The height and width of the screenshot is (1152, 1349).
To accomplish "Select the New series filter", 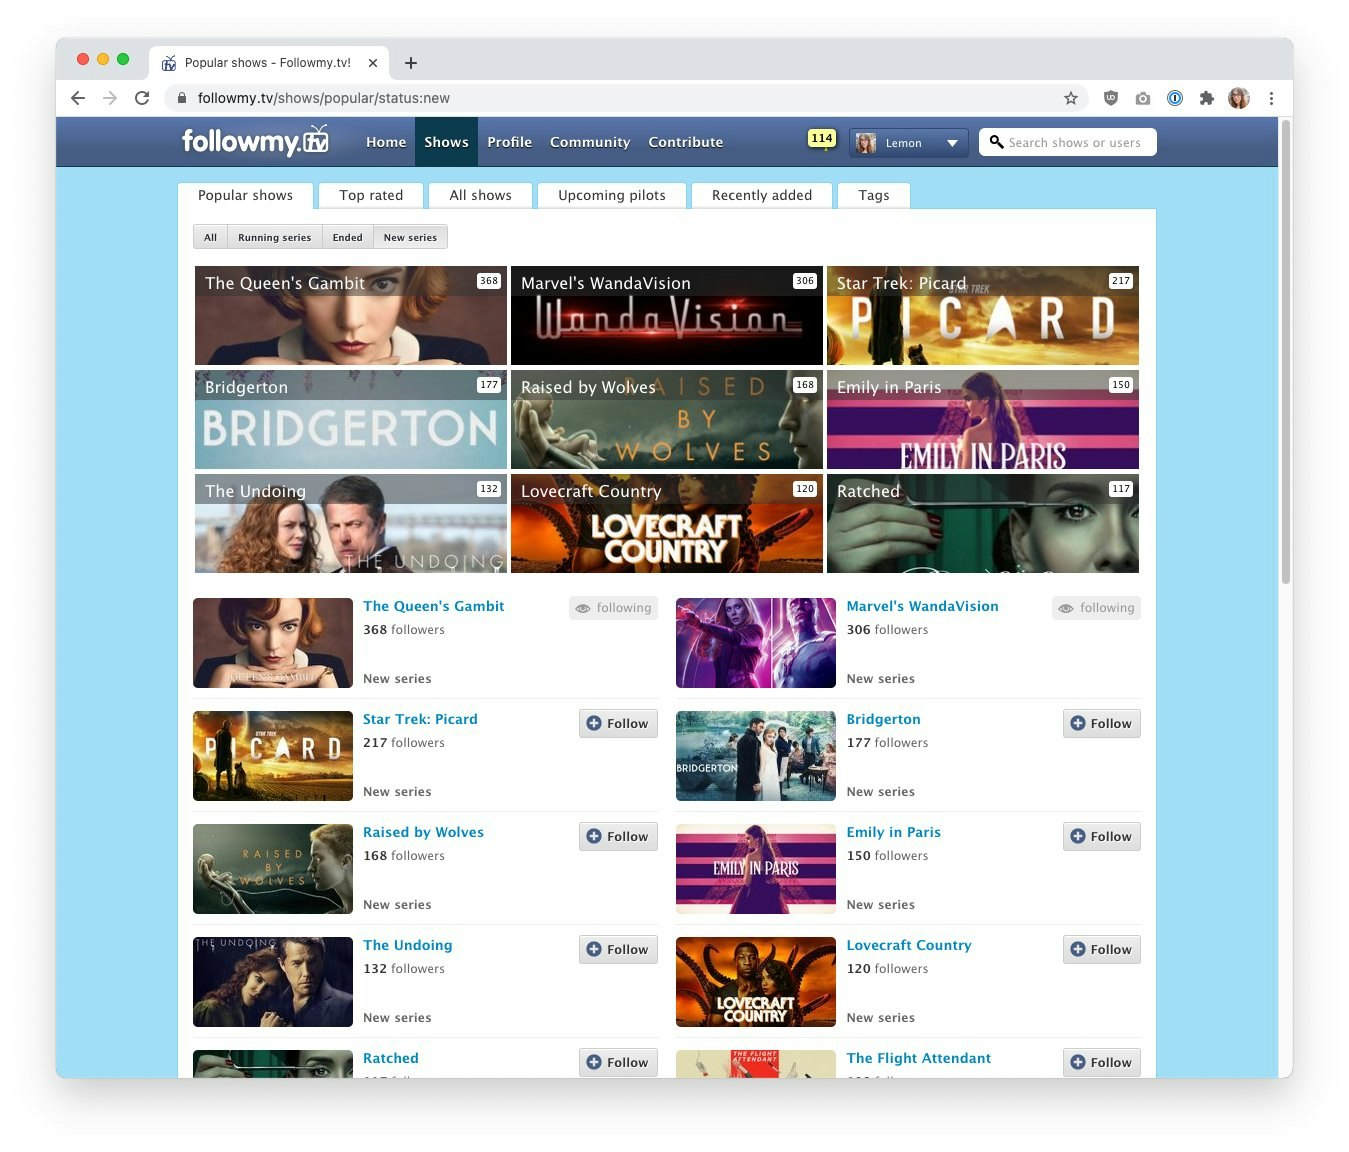I will coord(410,237).
